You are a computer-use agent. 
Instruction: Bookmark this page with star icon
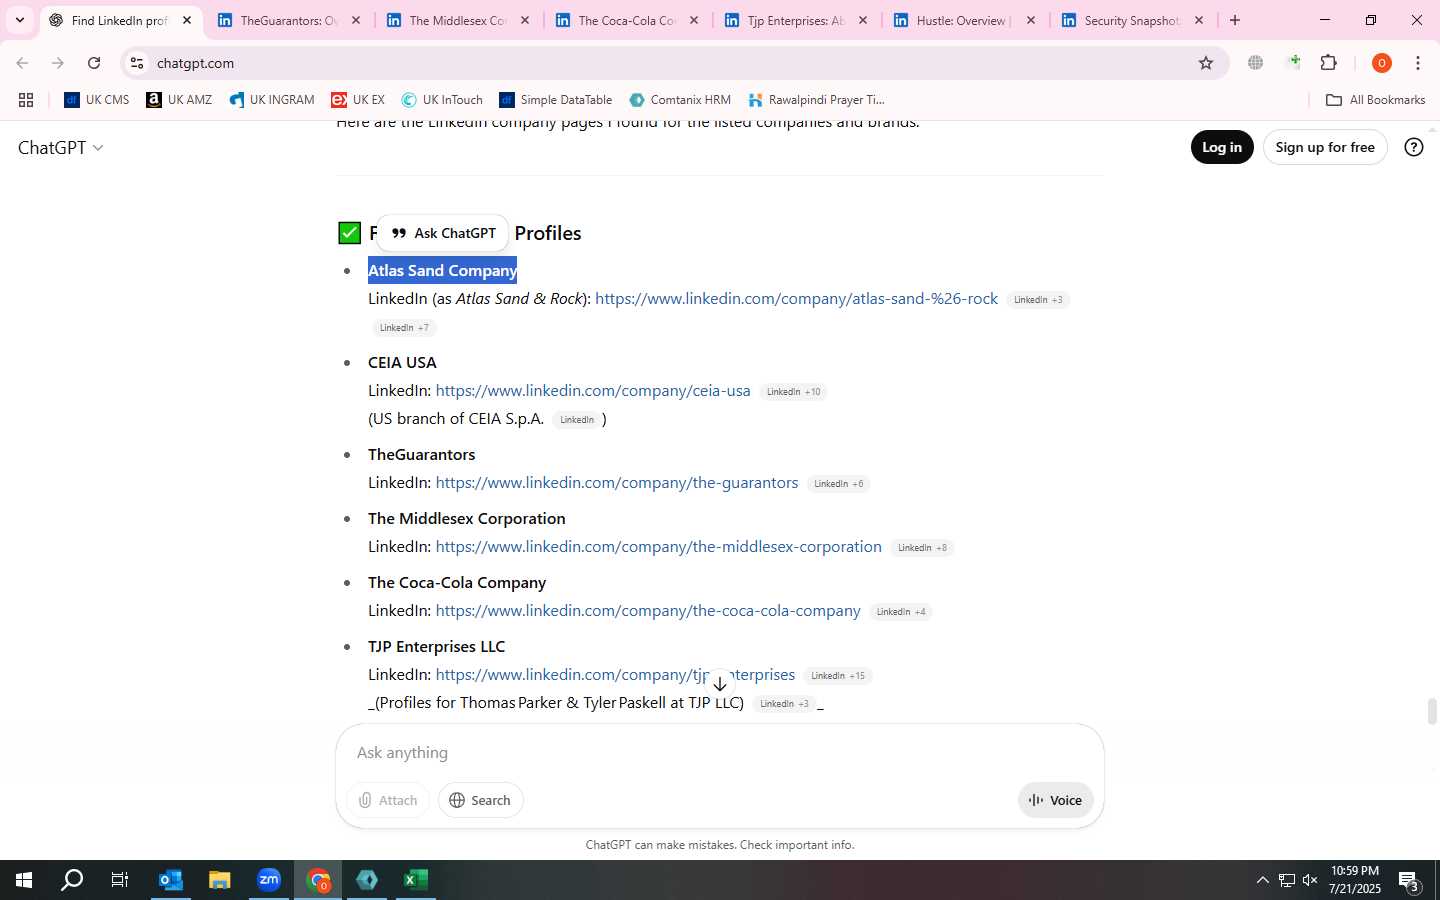[x=1206, y=63]
